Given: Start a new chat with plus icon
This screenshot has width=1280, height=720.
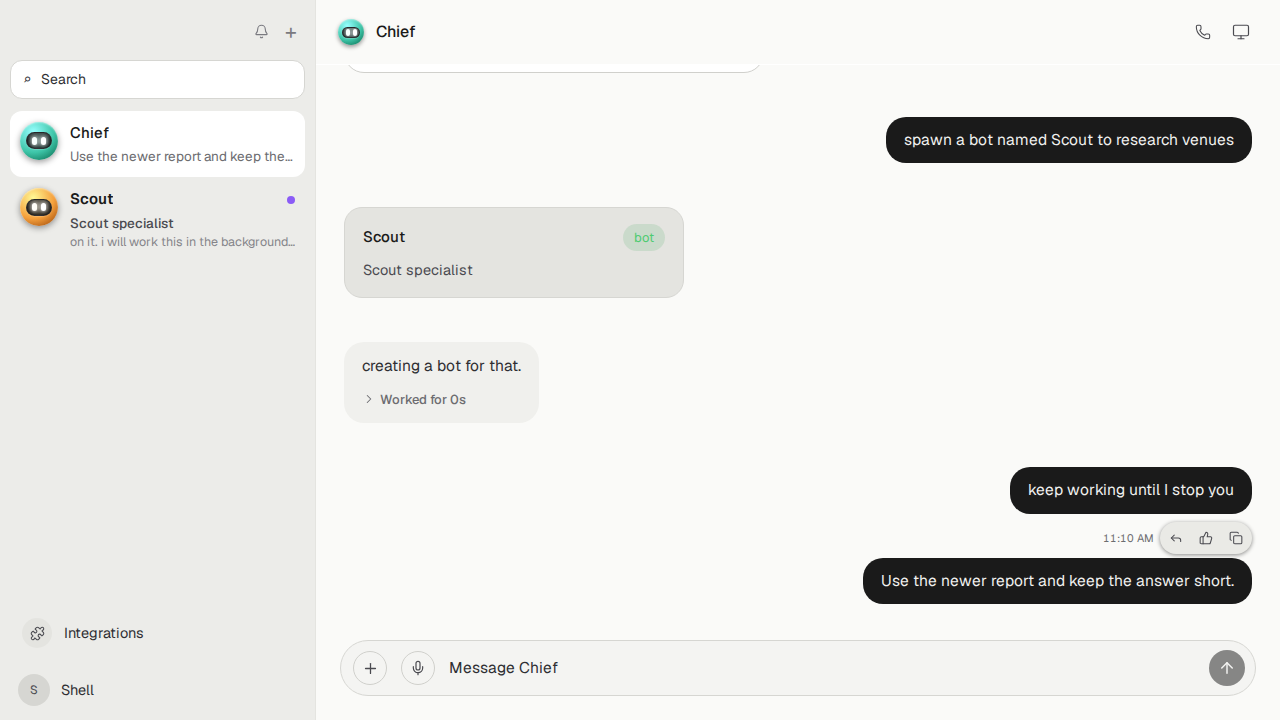Looking at the screenshot, I should 291,32.
